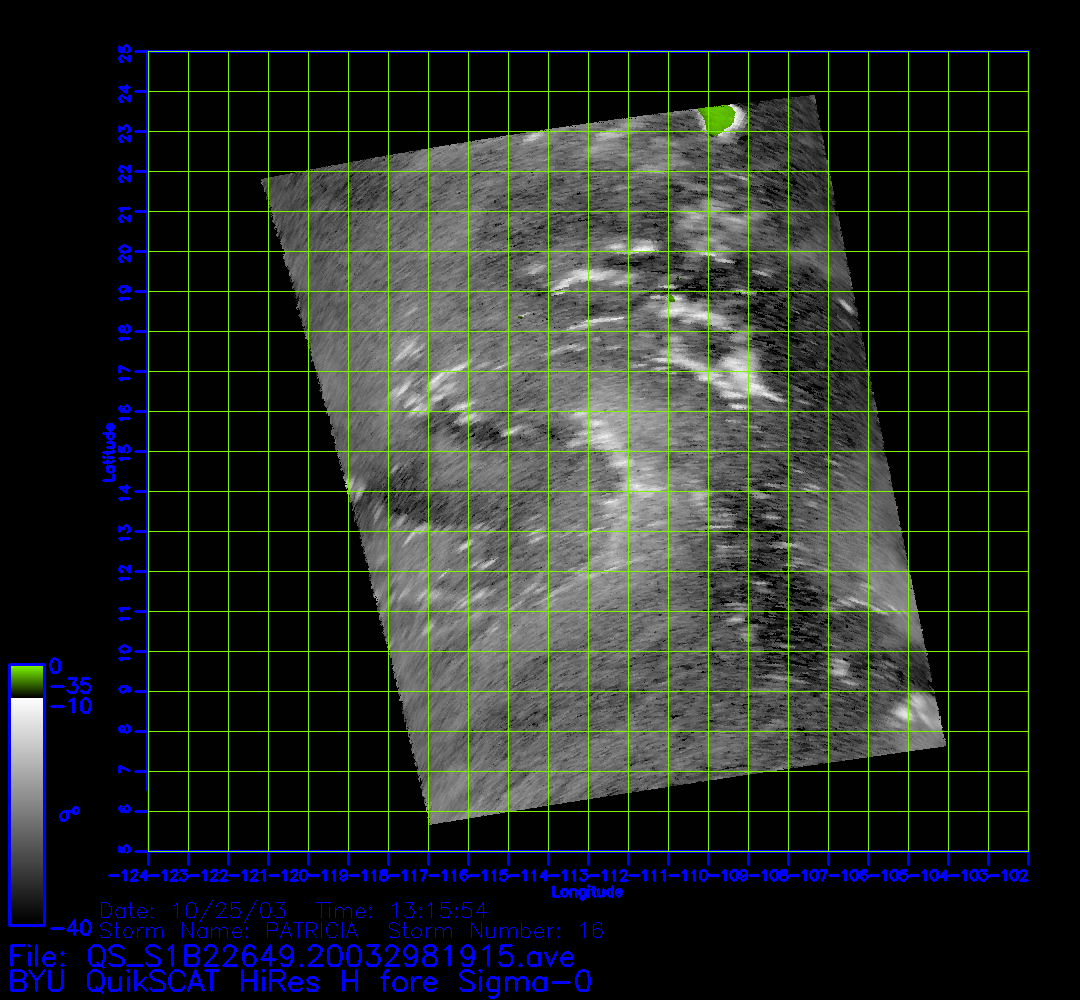
Task: Click the green segment of the color bar
Action: click(26, 680)
